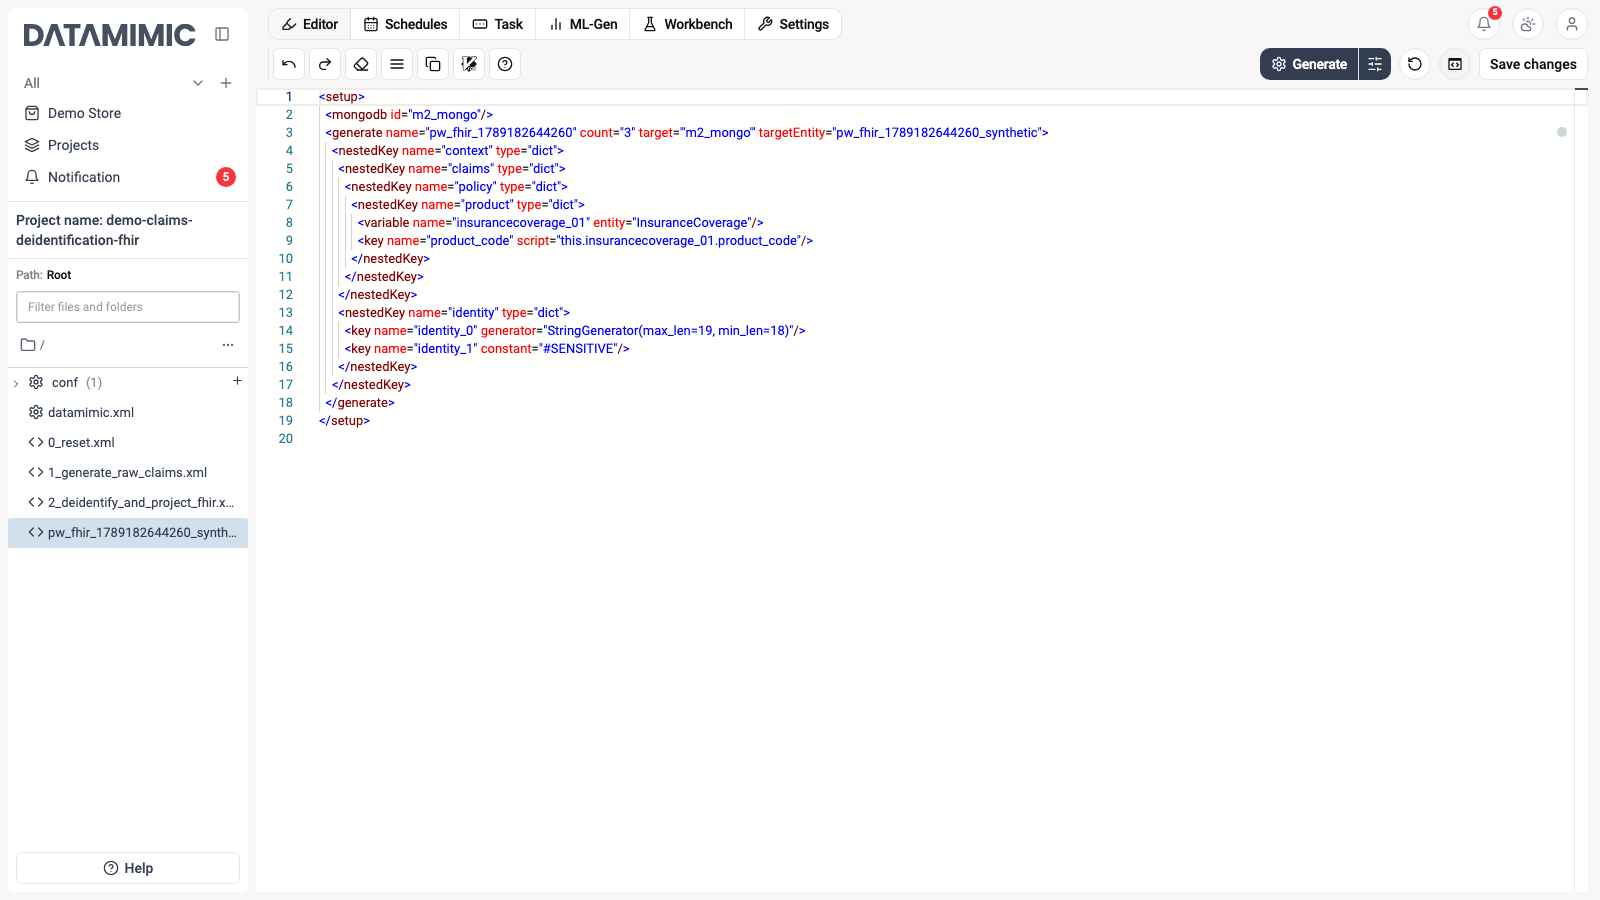Open the Settings tab
The width and height of the screenshot is (1600, 900).
point(793,24)
